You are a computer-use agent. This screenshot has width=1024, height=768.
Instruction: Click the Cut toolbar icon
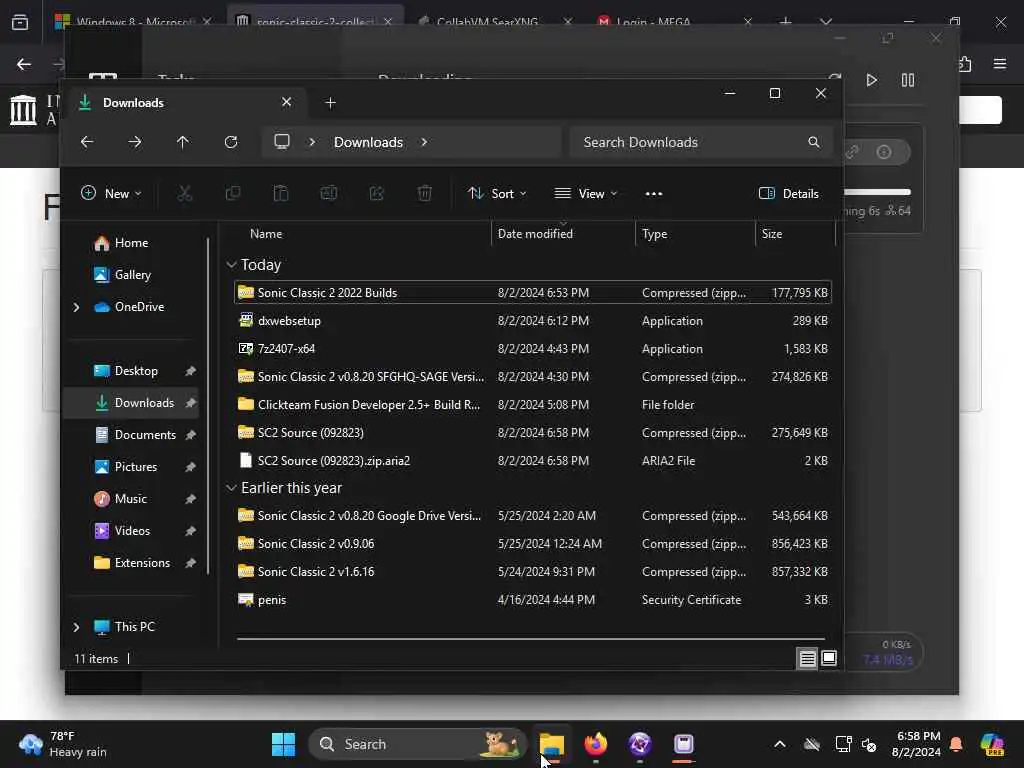tap(185, 193)
